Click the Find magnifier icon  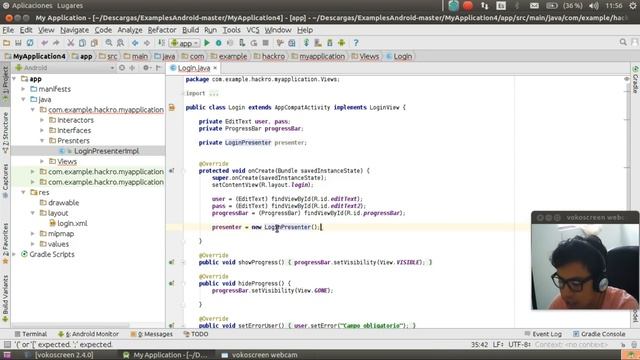pos(109,43)
